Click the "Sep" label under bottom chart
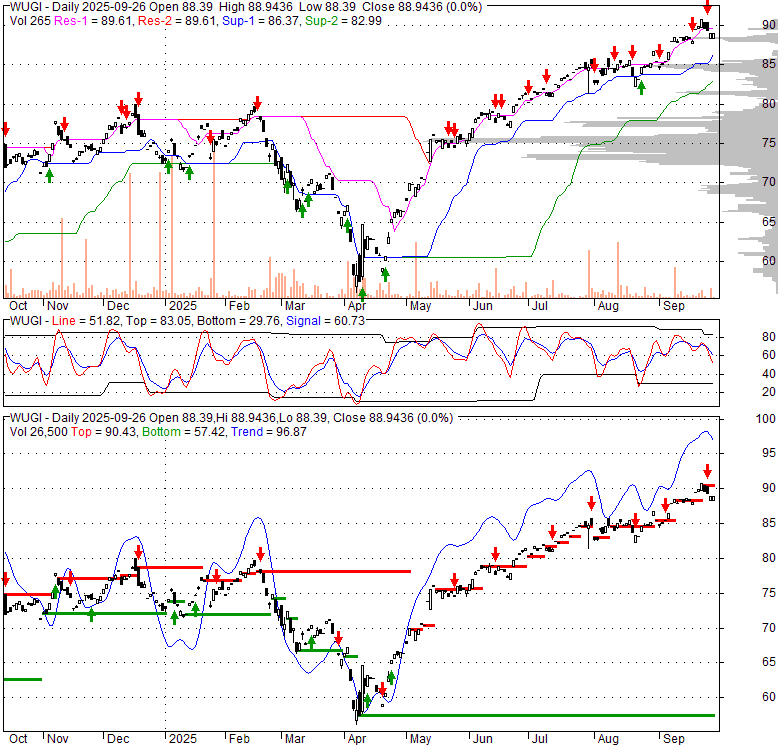 pos(674,739)
